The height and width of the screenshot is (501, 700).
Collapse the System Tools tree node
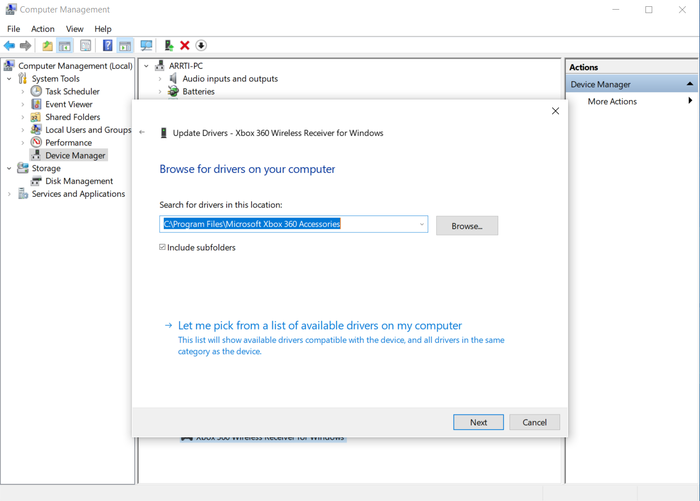9,79
